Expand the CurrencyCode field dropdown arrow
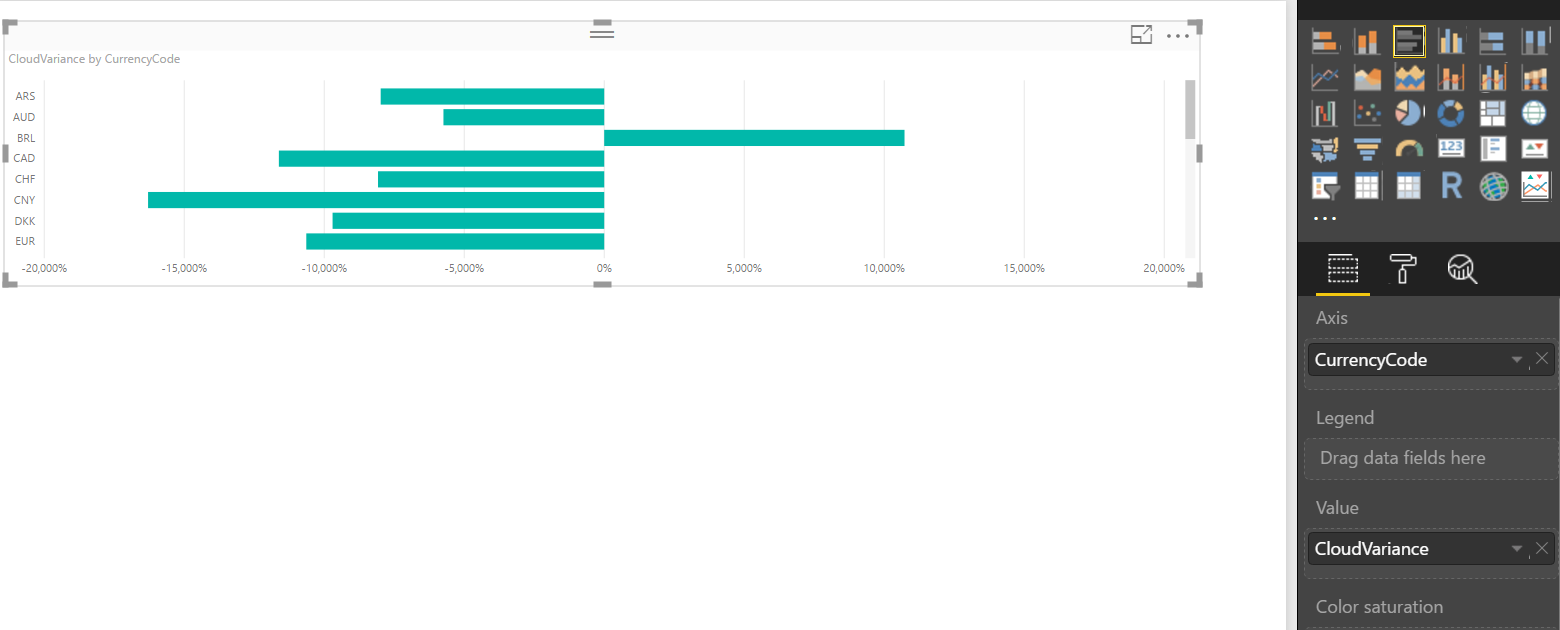Image resolution: width=1560 pixels, height=630 pixels. pyautogui.click(x=1517, y=359)
